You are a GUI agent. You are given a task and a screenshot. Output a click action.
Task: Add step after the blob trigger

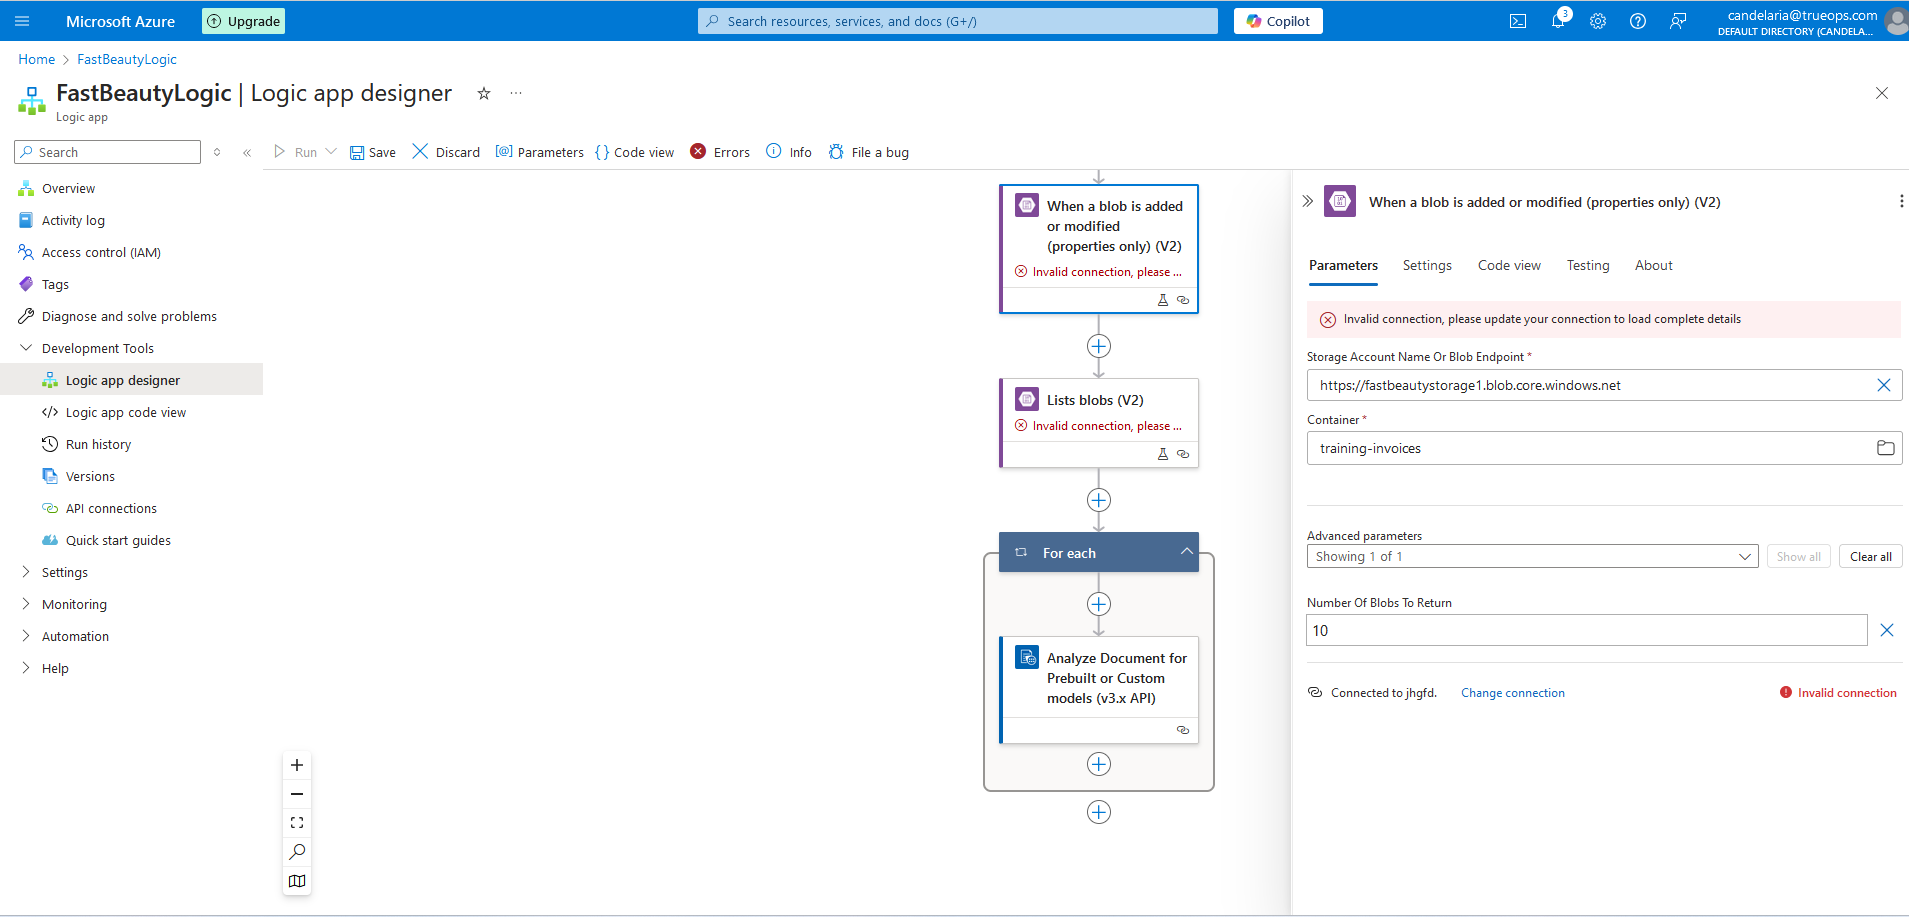coord(1099,346)
